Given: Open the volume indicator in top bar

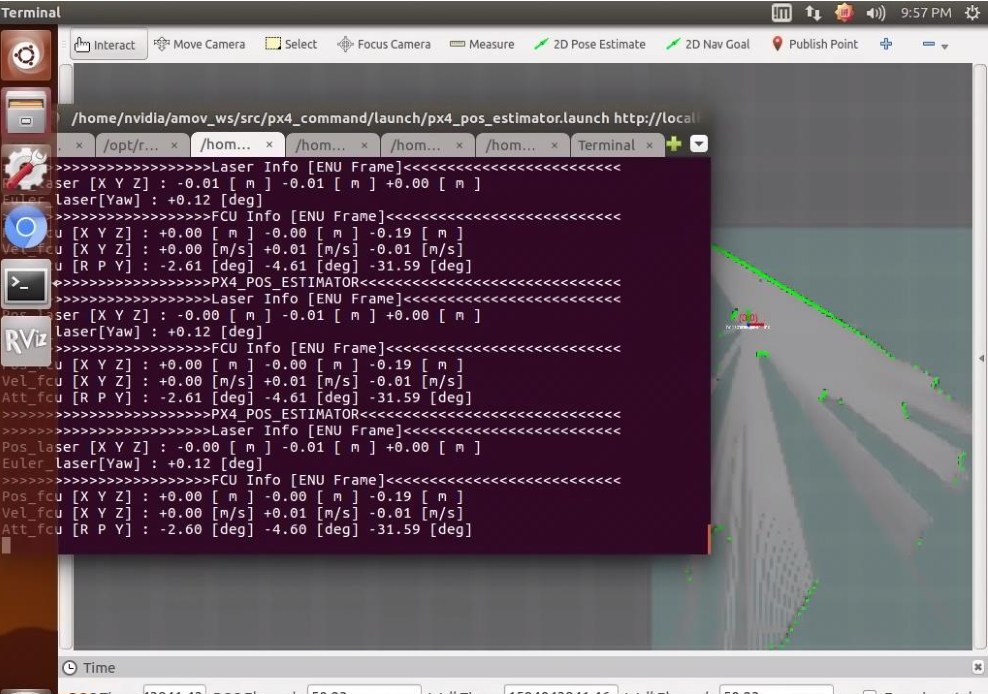Looking at the screenshot, I should coord(875,13).
